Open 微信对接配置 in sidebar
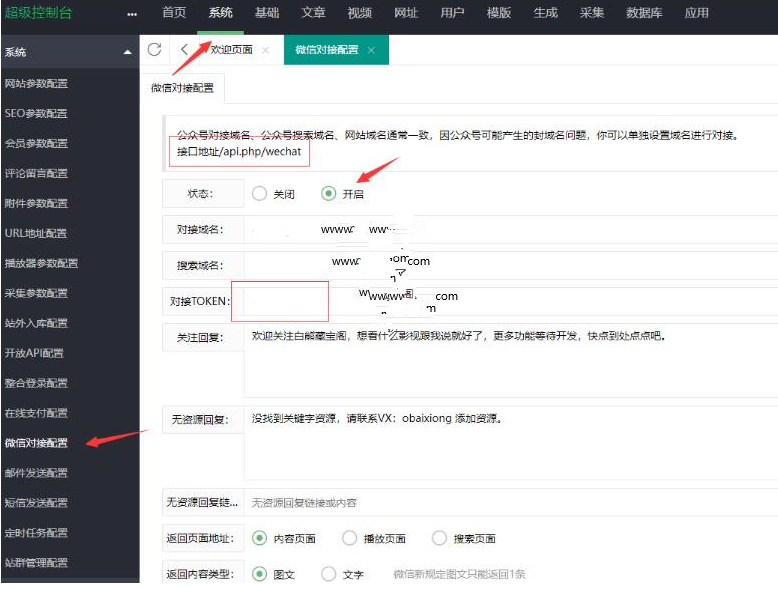The width and height of the screenshot is (778, 589). coord(36,443)
